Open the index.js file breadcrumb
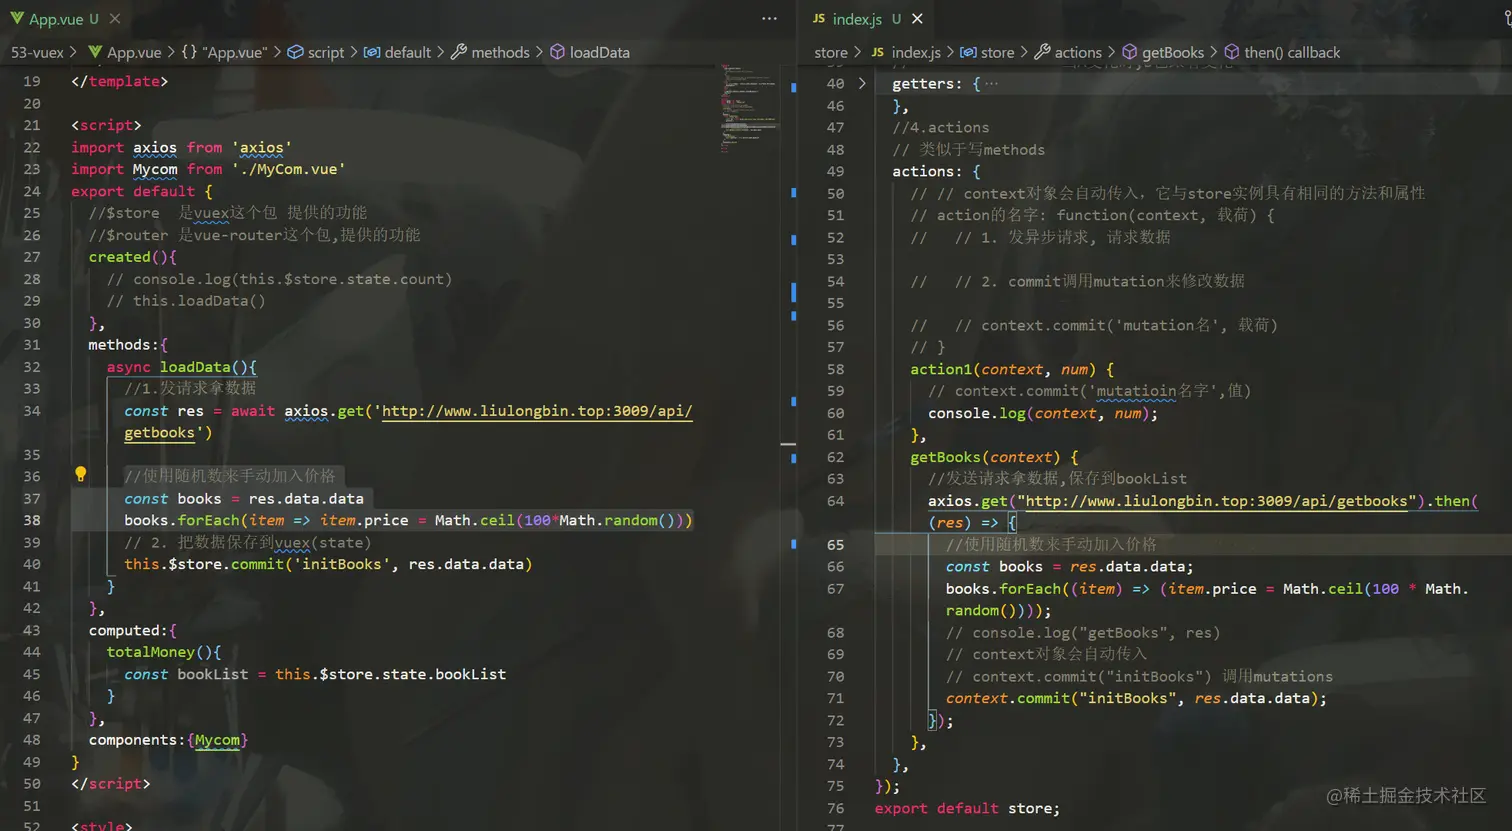 coord(906,52)
